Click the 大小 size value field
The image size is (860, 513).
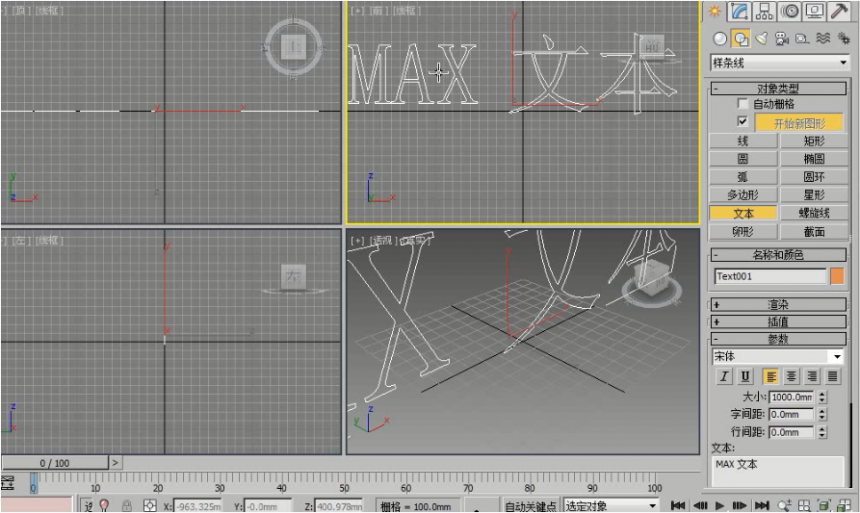[x=791, y=397]
